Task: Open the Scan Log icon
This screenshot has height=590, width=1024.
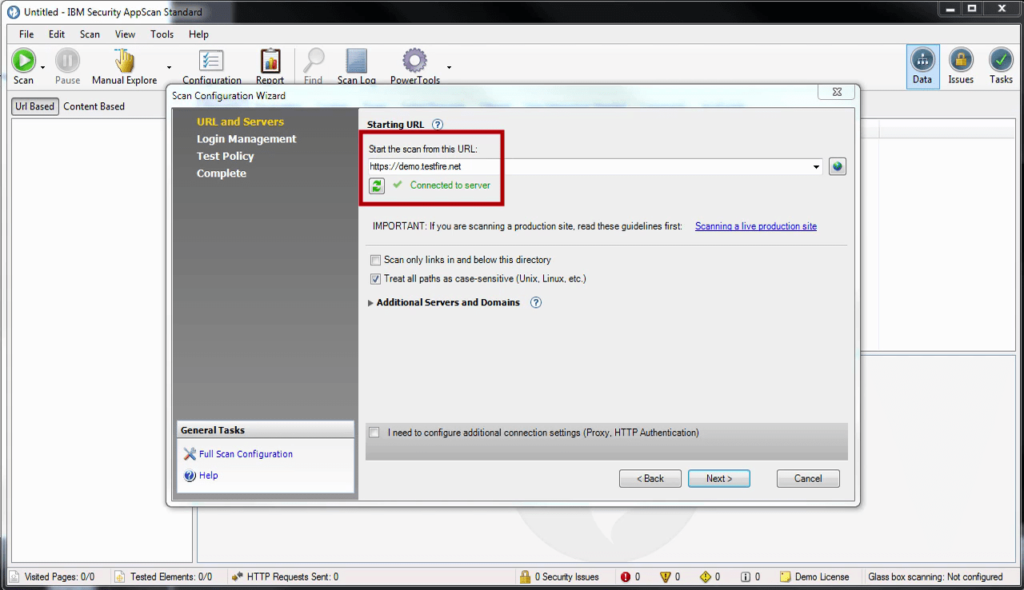Action: pyautogui.click(x=356, y=62)
